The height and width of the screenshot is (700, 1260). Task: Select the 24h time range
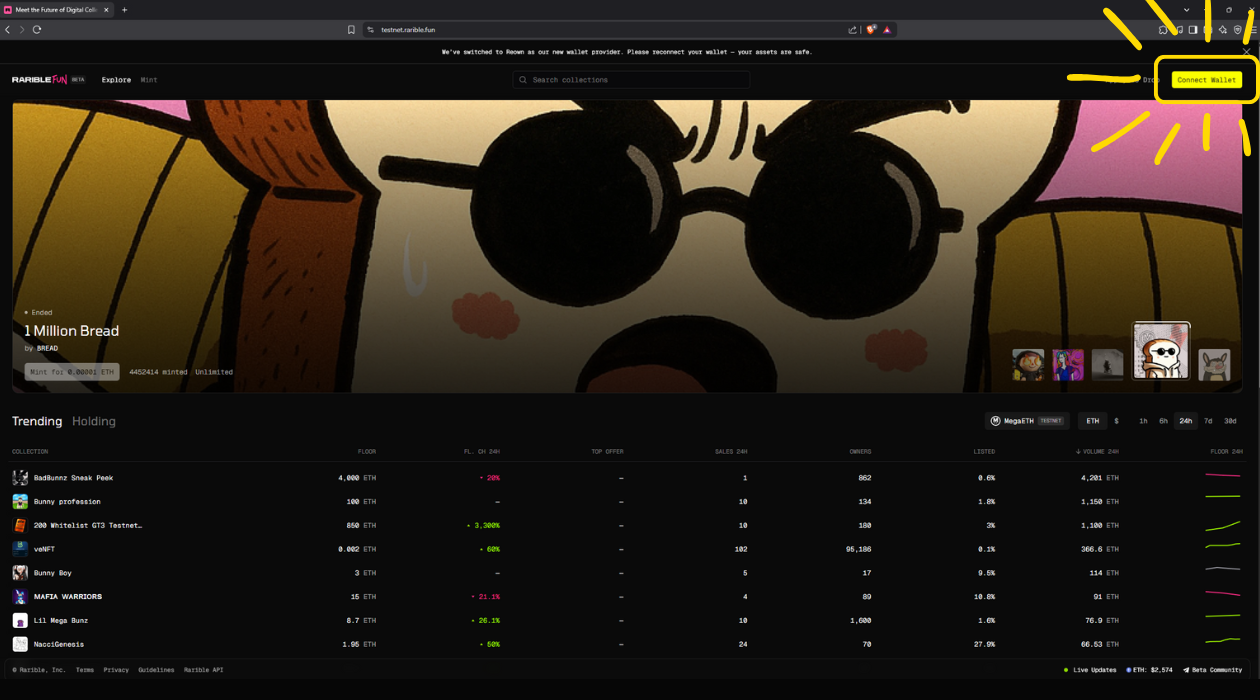[x=1185, y=421]
